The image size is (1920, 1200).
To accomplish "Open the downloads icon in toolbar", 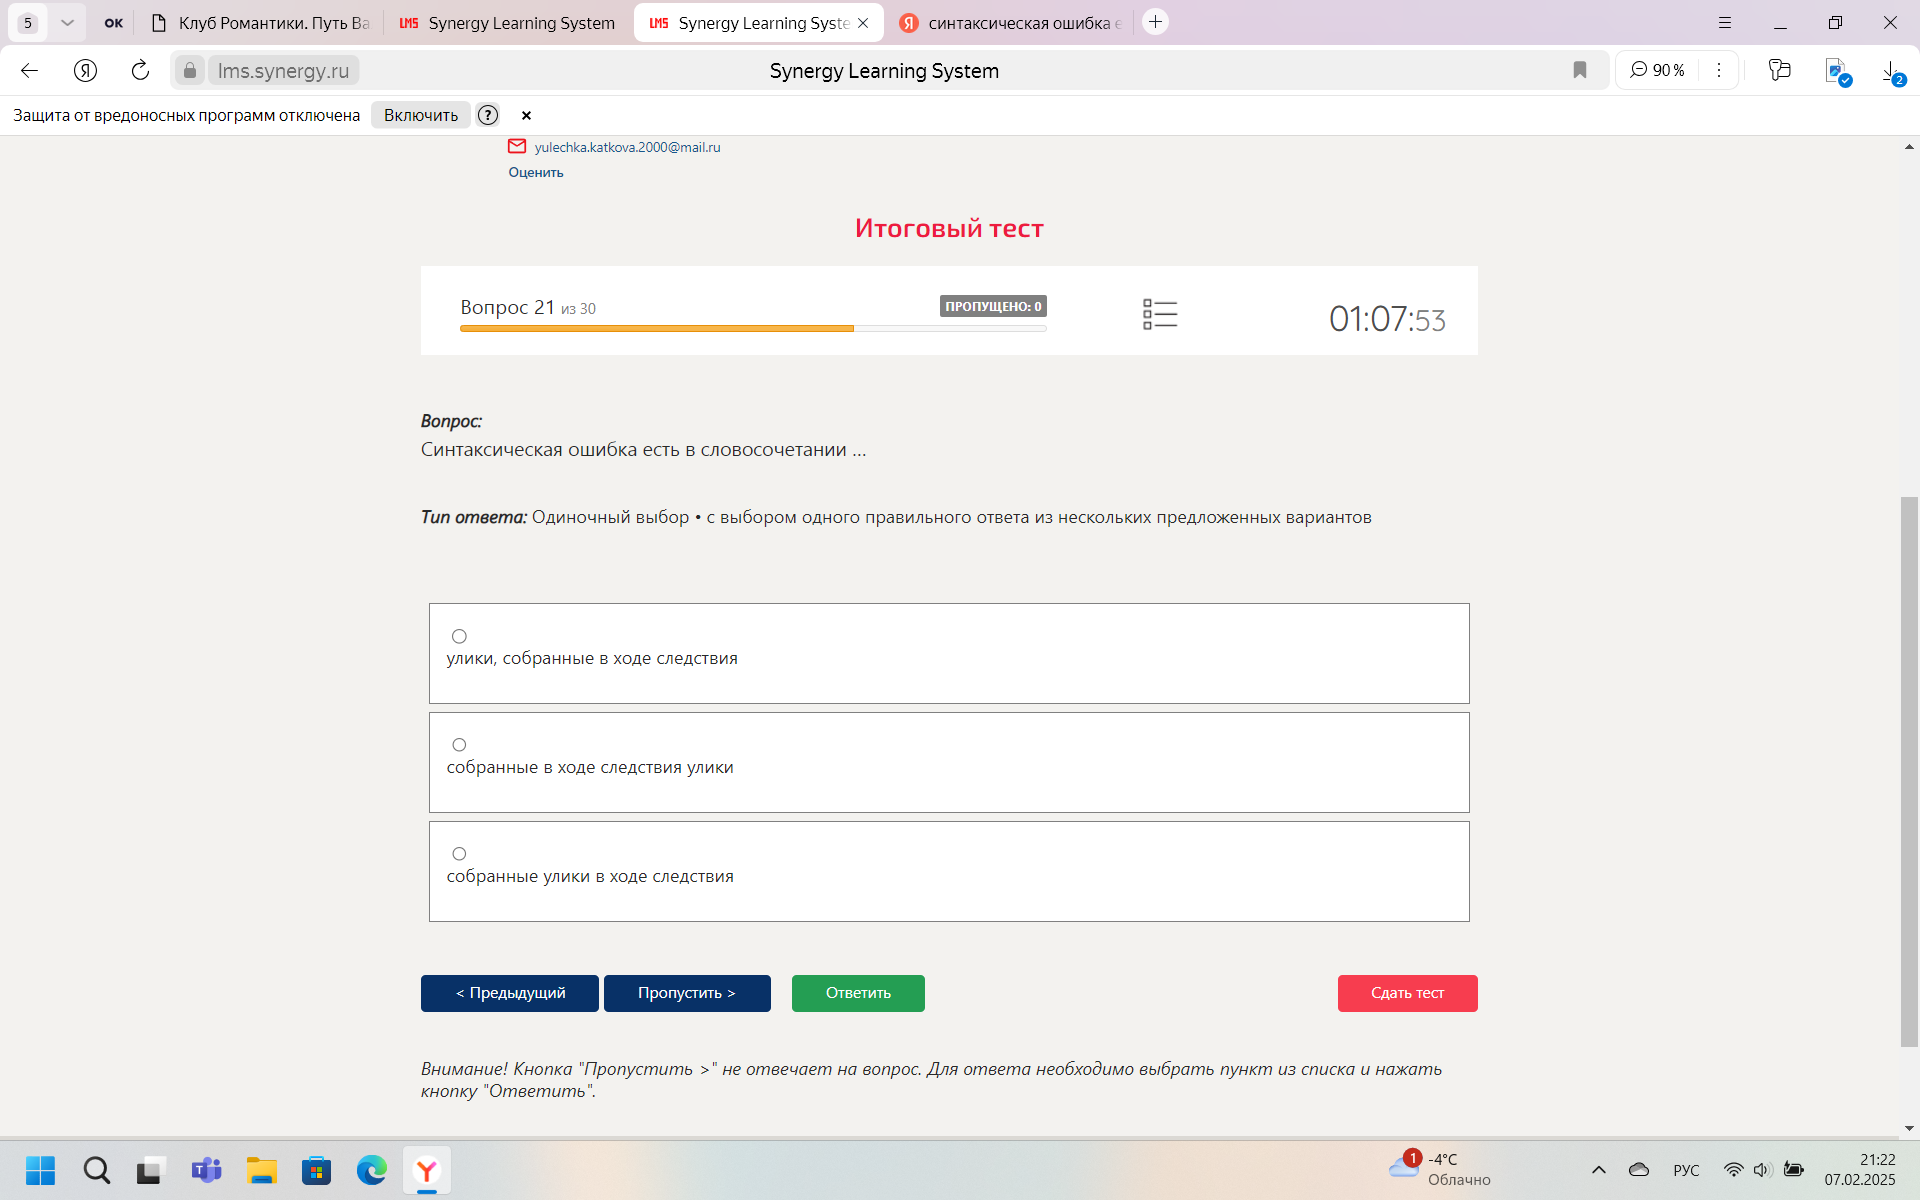I will pos(1890,70).
